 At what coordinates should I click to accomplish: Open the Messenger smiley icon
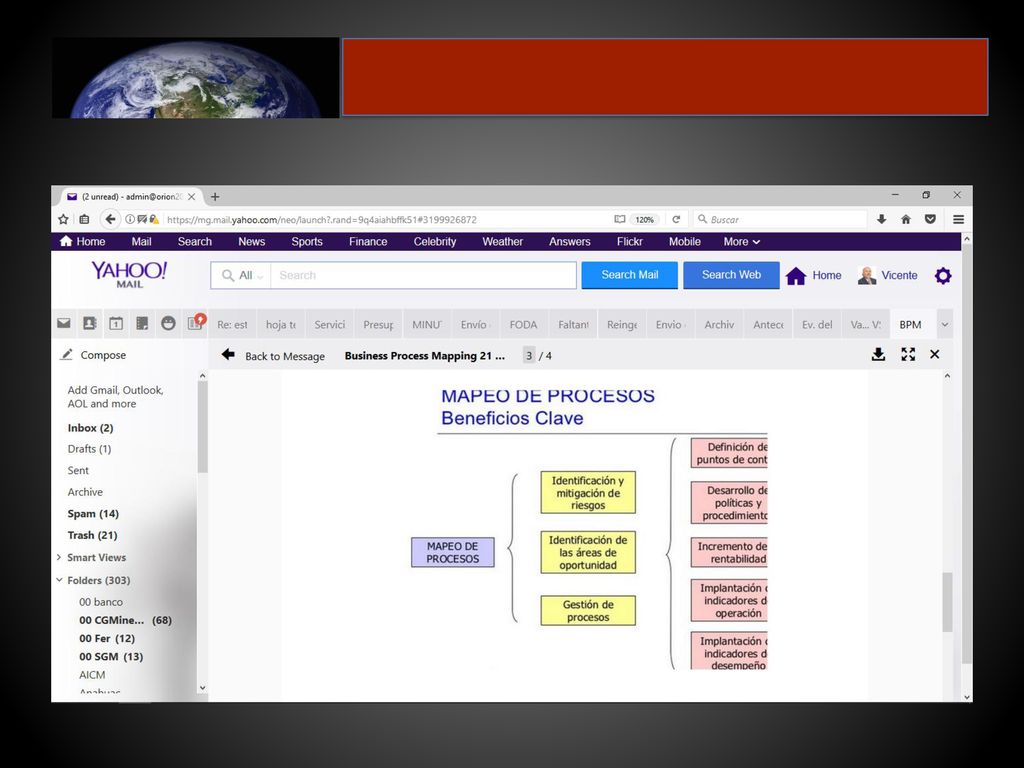coord(168,323)
